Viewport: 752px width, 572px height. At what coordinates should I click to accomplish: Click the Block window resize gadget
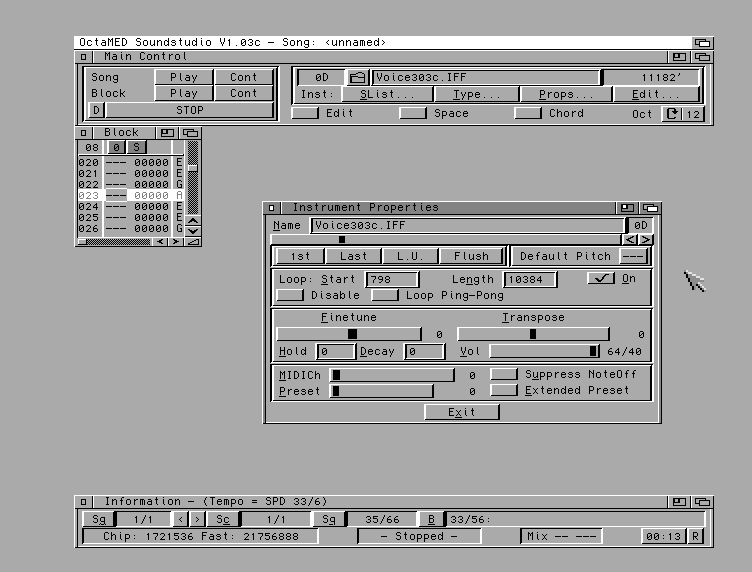point(193,242)
